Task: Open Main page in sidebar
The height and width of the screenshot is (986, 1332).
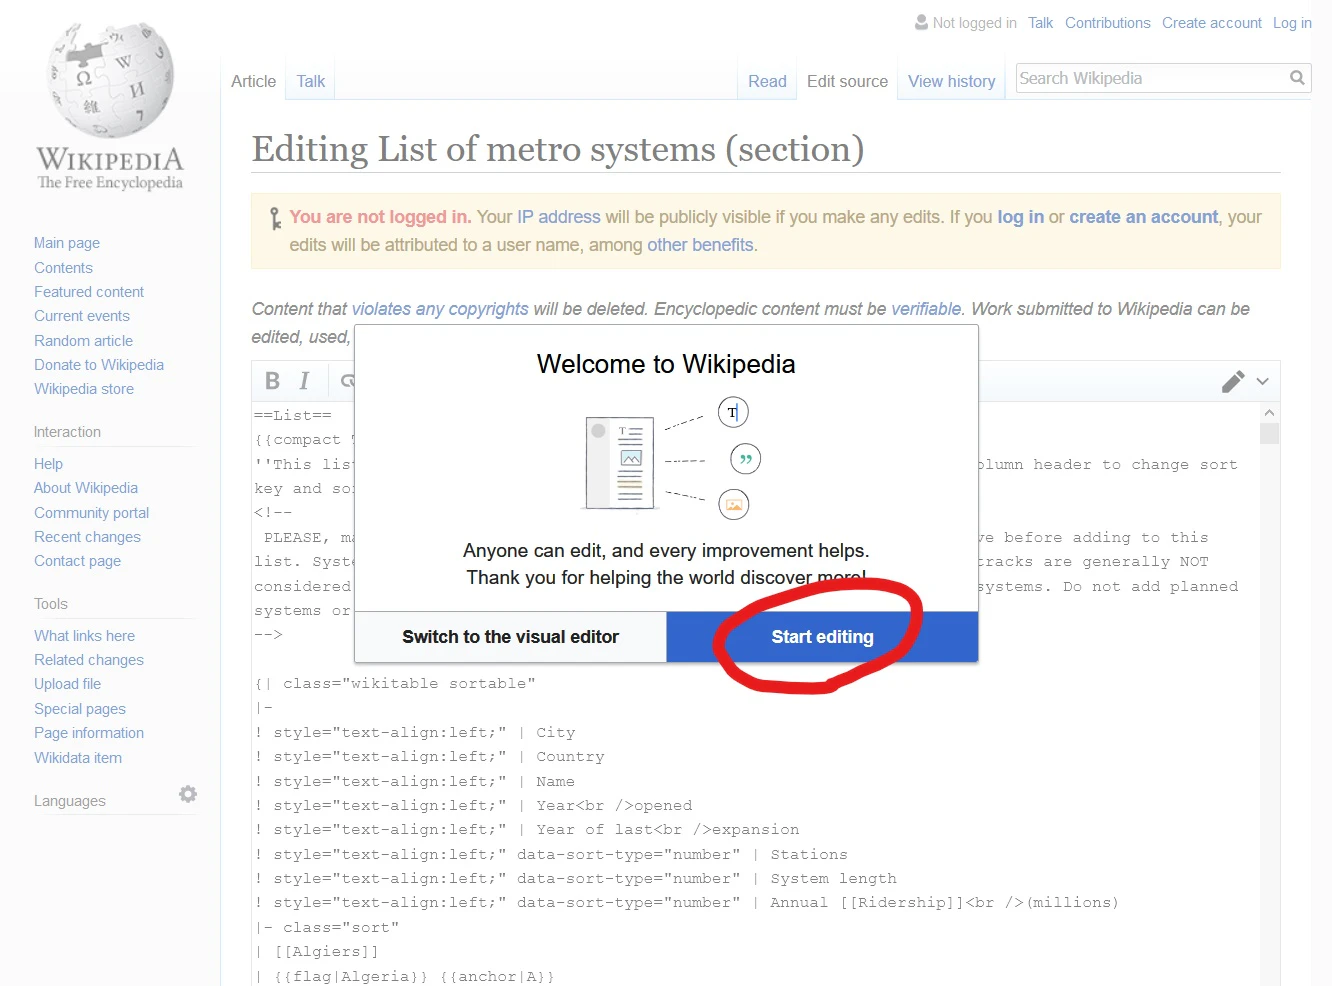Action: 67,243
